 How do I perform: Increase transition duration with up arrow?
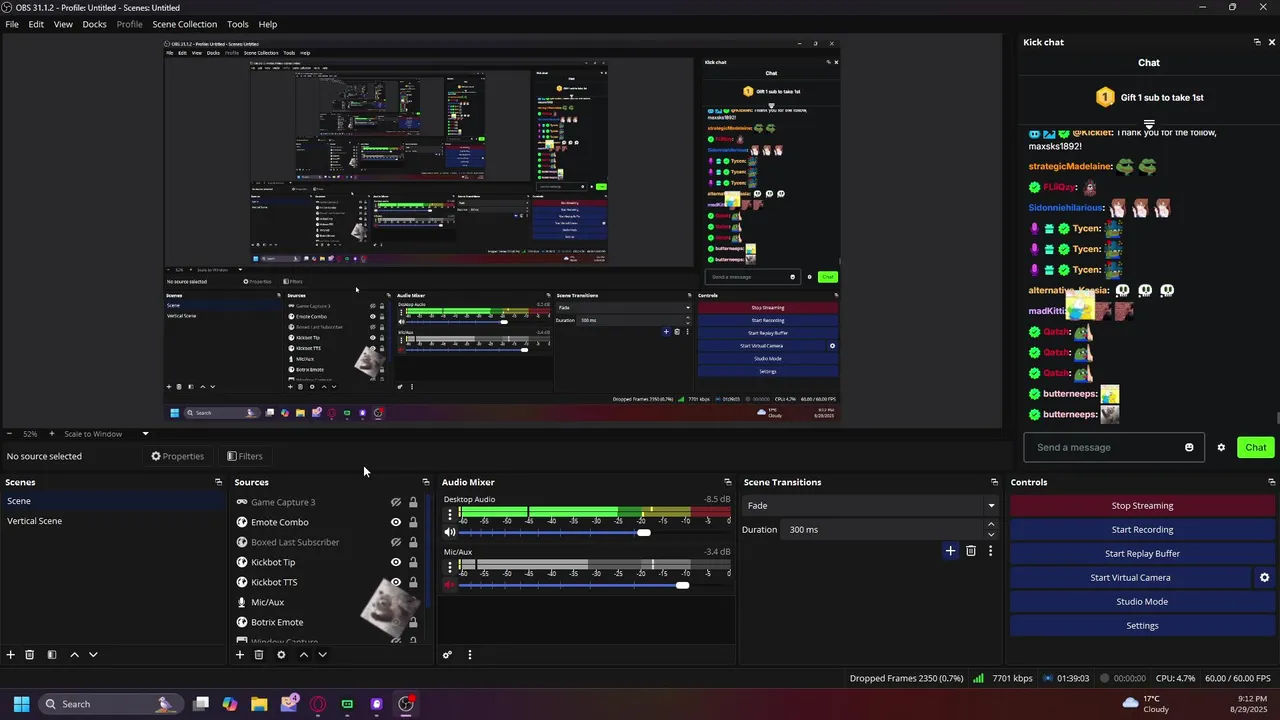991,524
